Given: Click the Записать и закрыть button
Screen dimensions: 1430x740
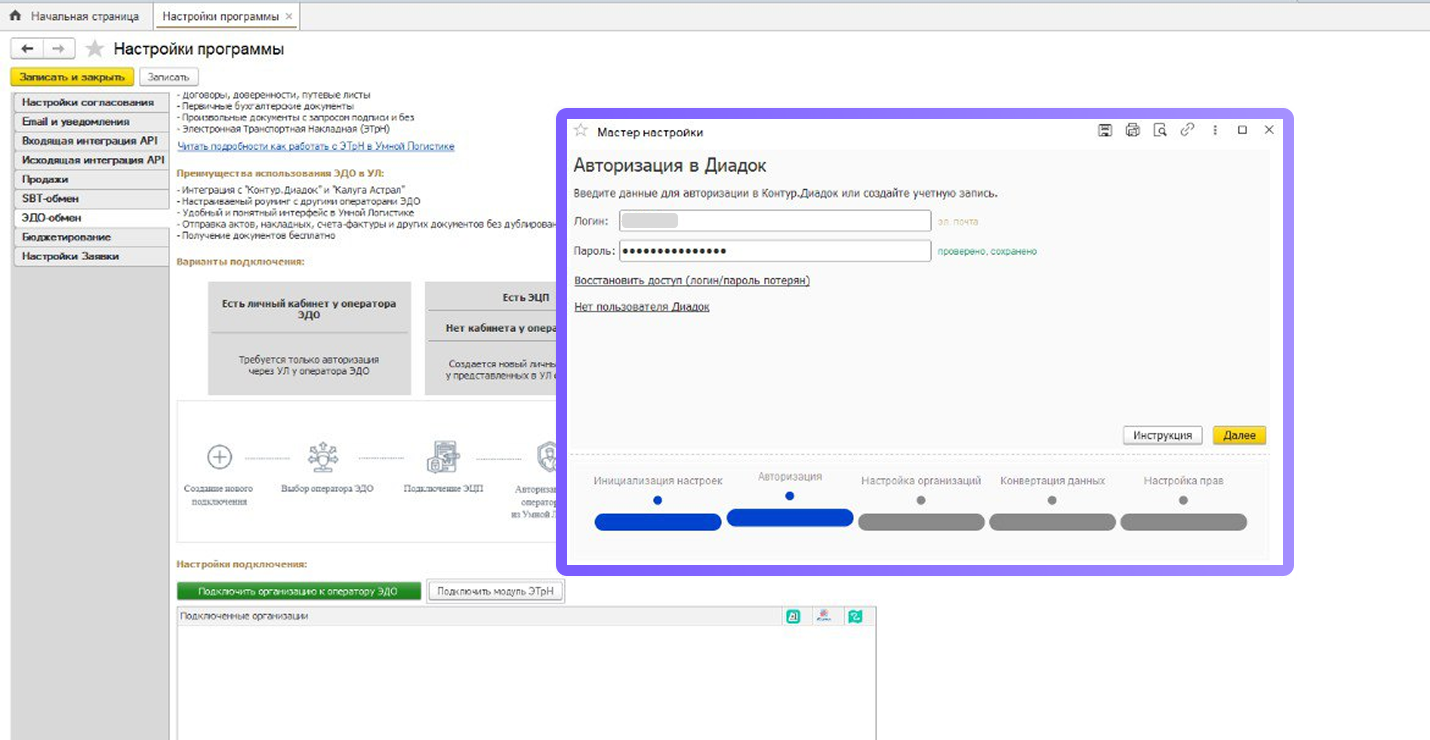Looking at the screenshot, I should tap(71, 77).
